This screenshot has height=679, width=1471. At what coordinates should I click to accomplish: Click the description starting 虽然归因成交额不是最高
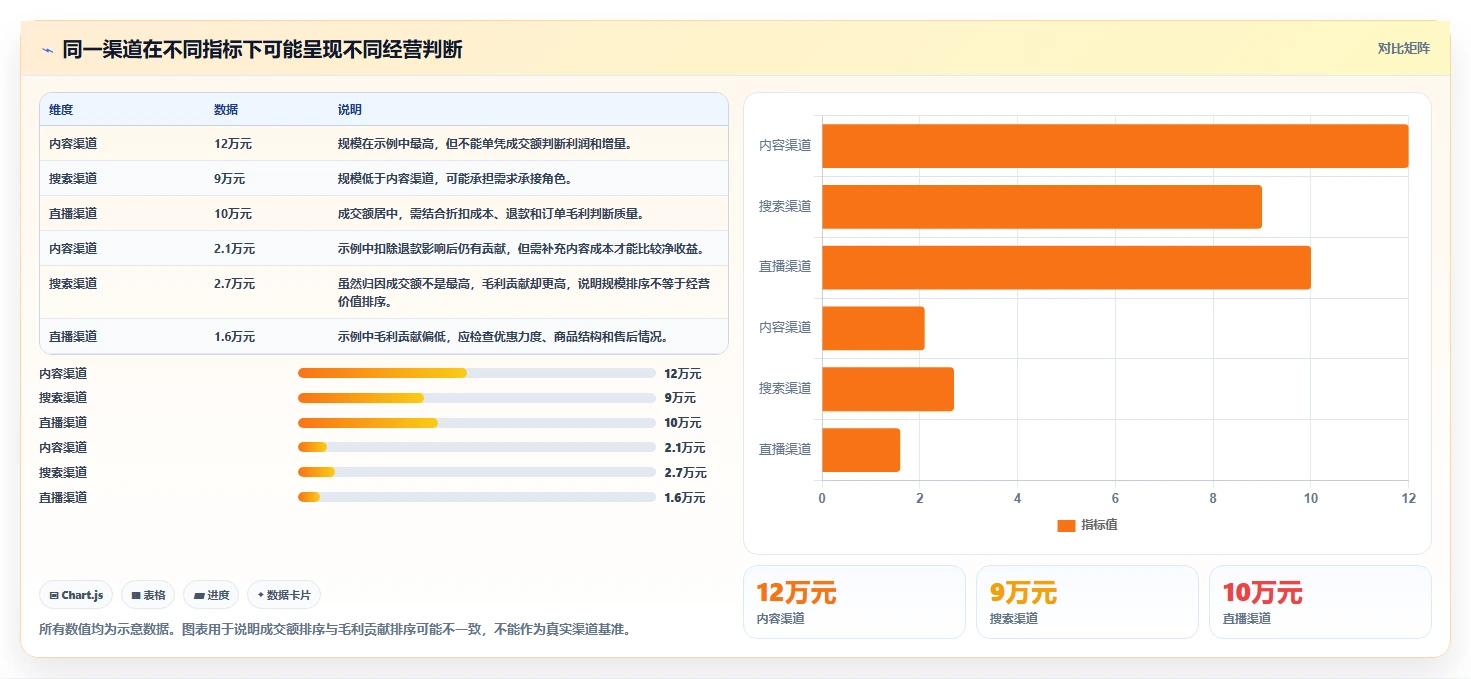[x=524, y=293]
